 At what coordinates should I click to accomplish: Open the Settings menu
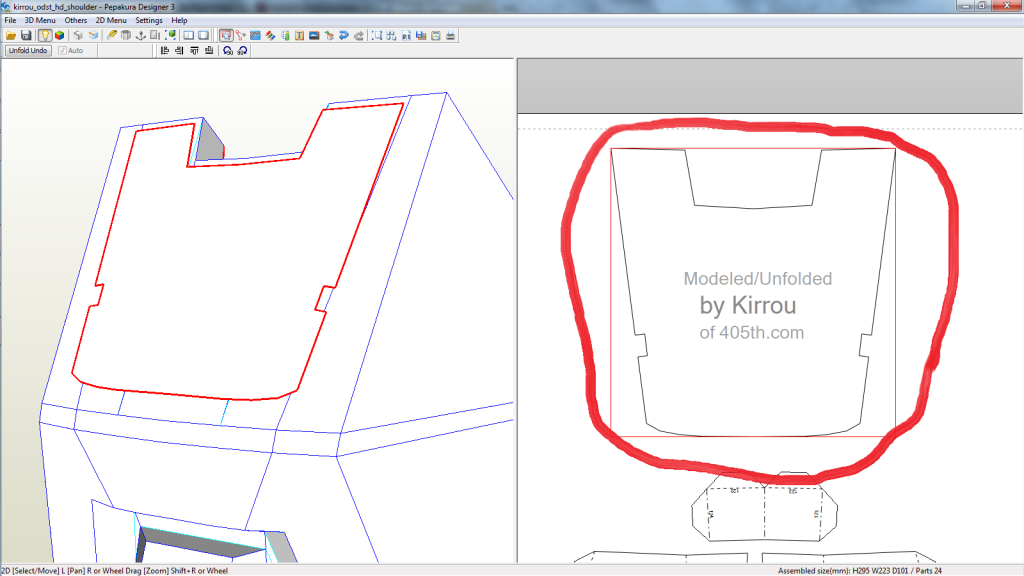click(149, 20)
